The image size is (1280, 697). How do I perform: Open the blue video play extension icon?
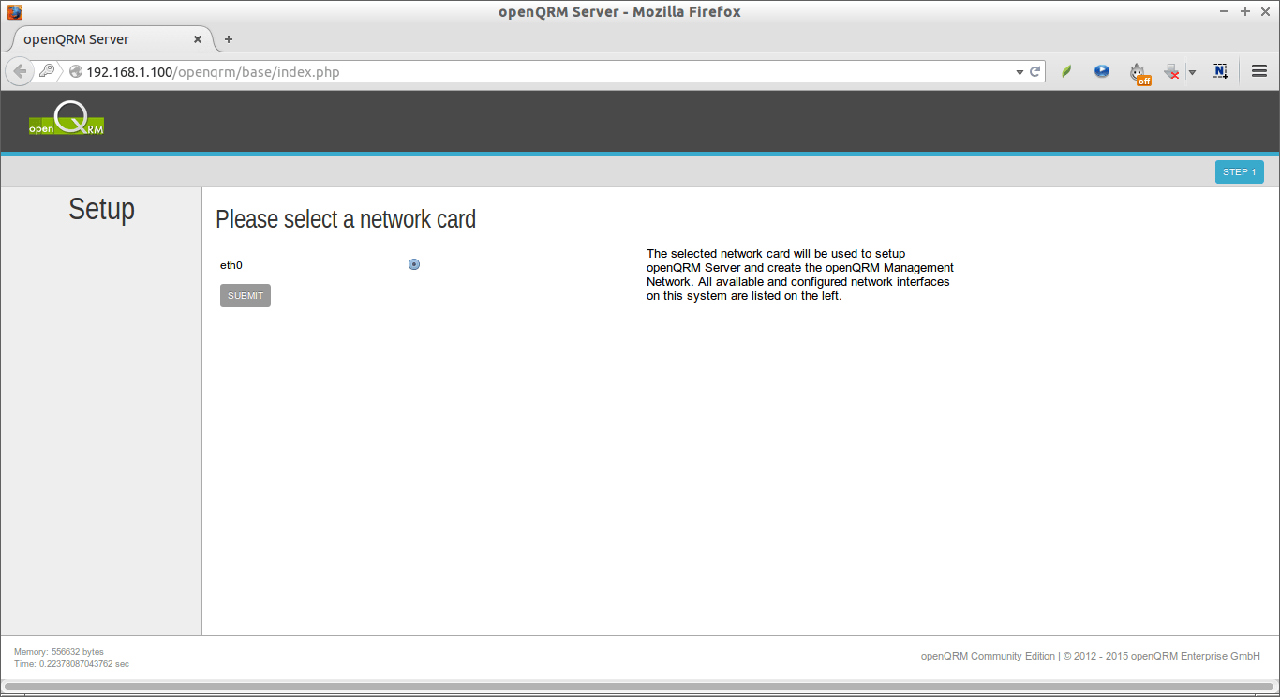pos(1101,72)
